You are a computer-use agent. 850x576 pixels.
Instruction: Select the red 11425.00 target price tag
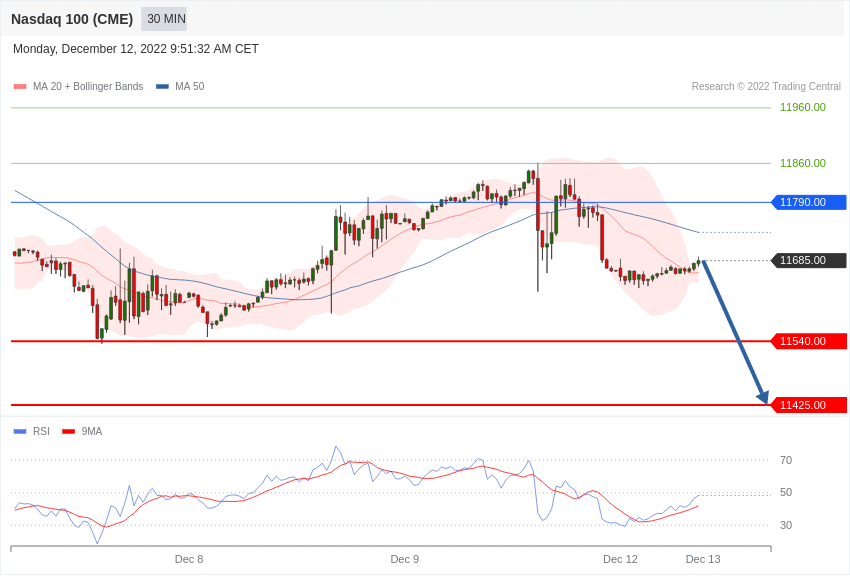pyautogui.click(x=809, y=405)
